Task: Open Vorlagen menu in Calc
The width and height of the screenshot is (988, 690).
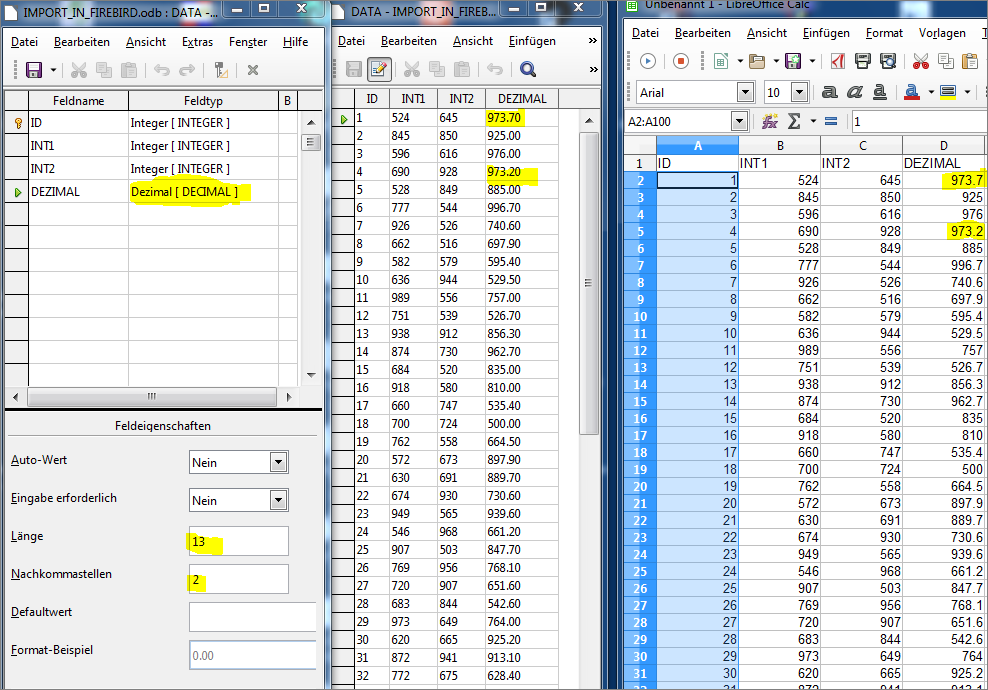Action: click(x=942, y=33)
